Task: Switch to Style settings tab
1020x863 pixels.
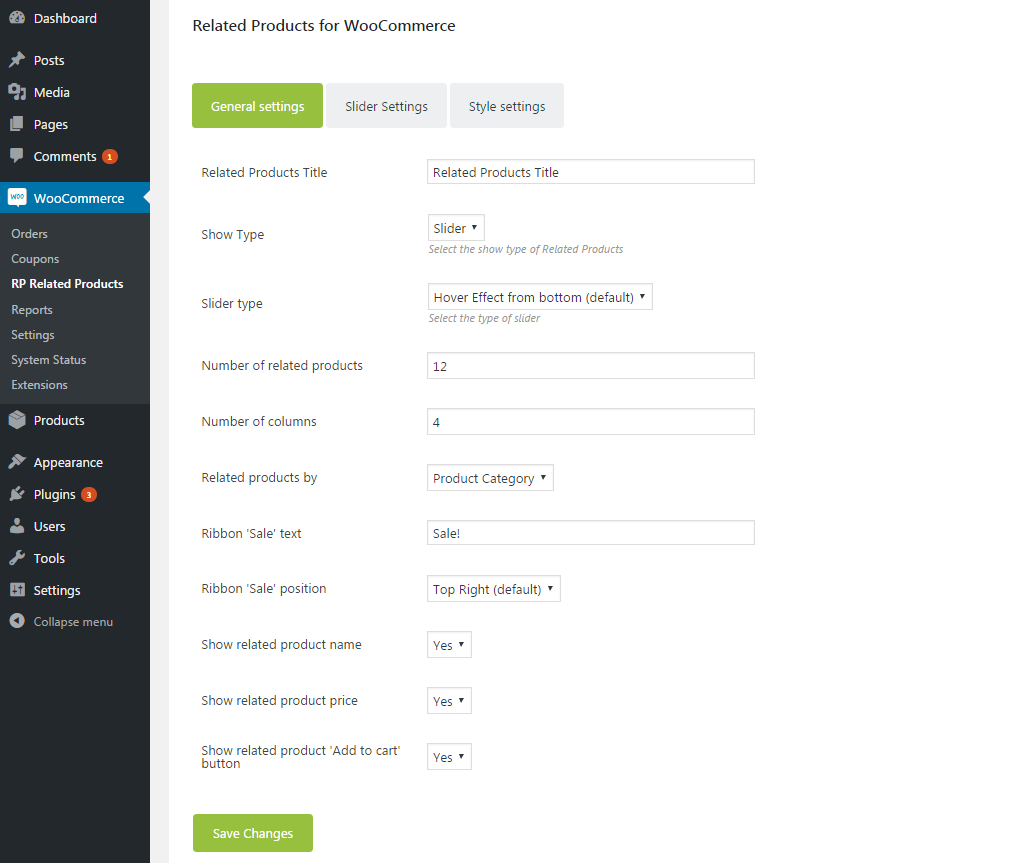Action: click(x=507, y=105)
